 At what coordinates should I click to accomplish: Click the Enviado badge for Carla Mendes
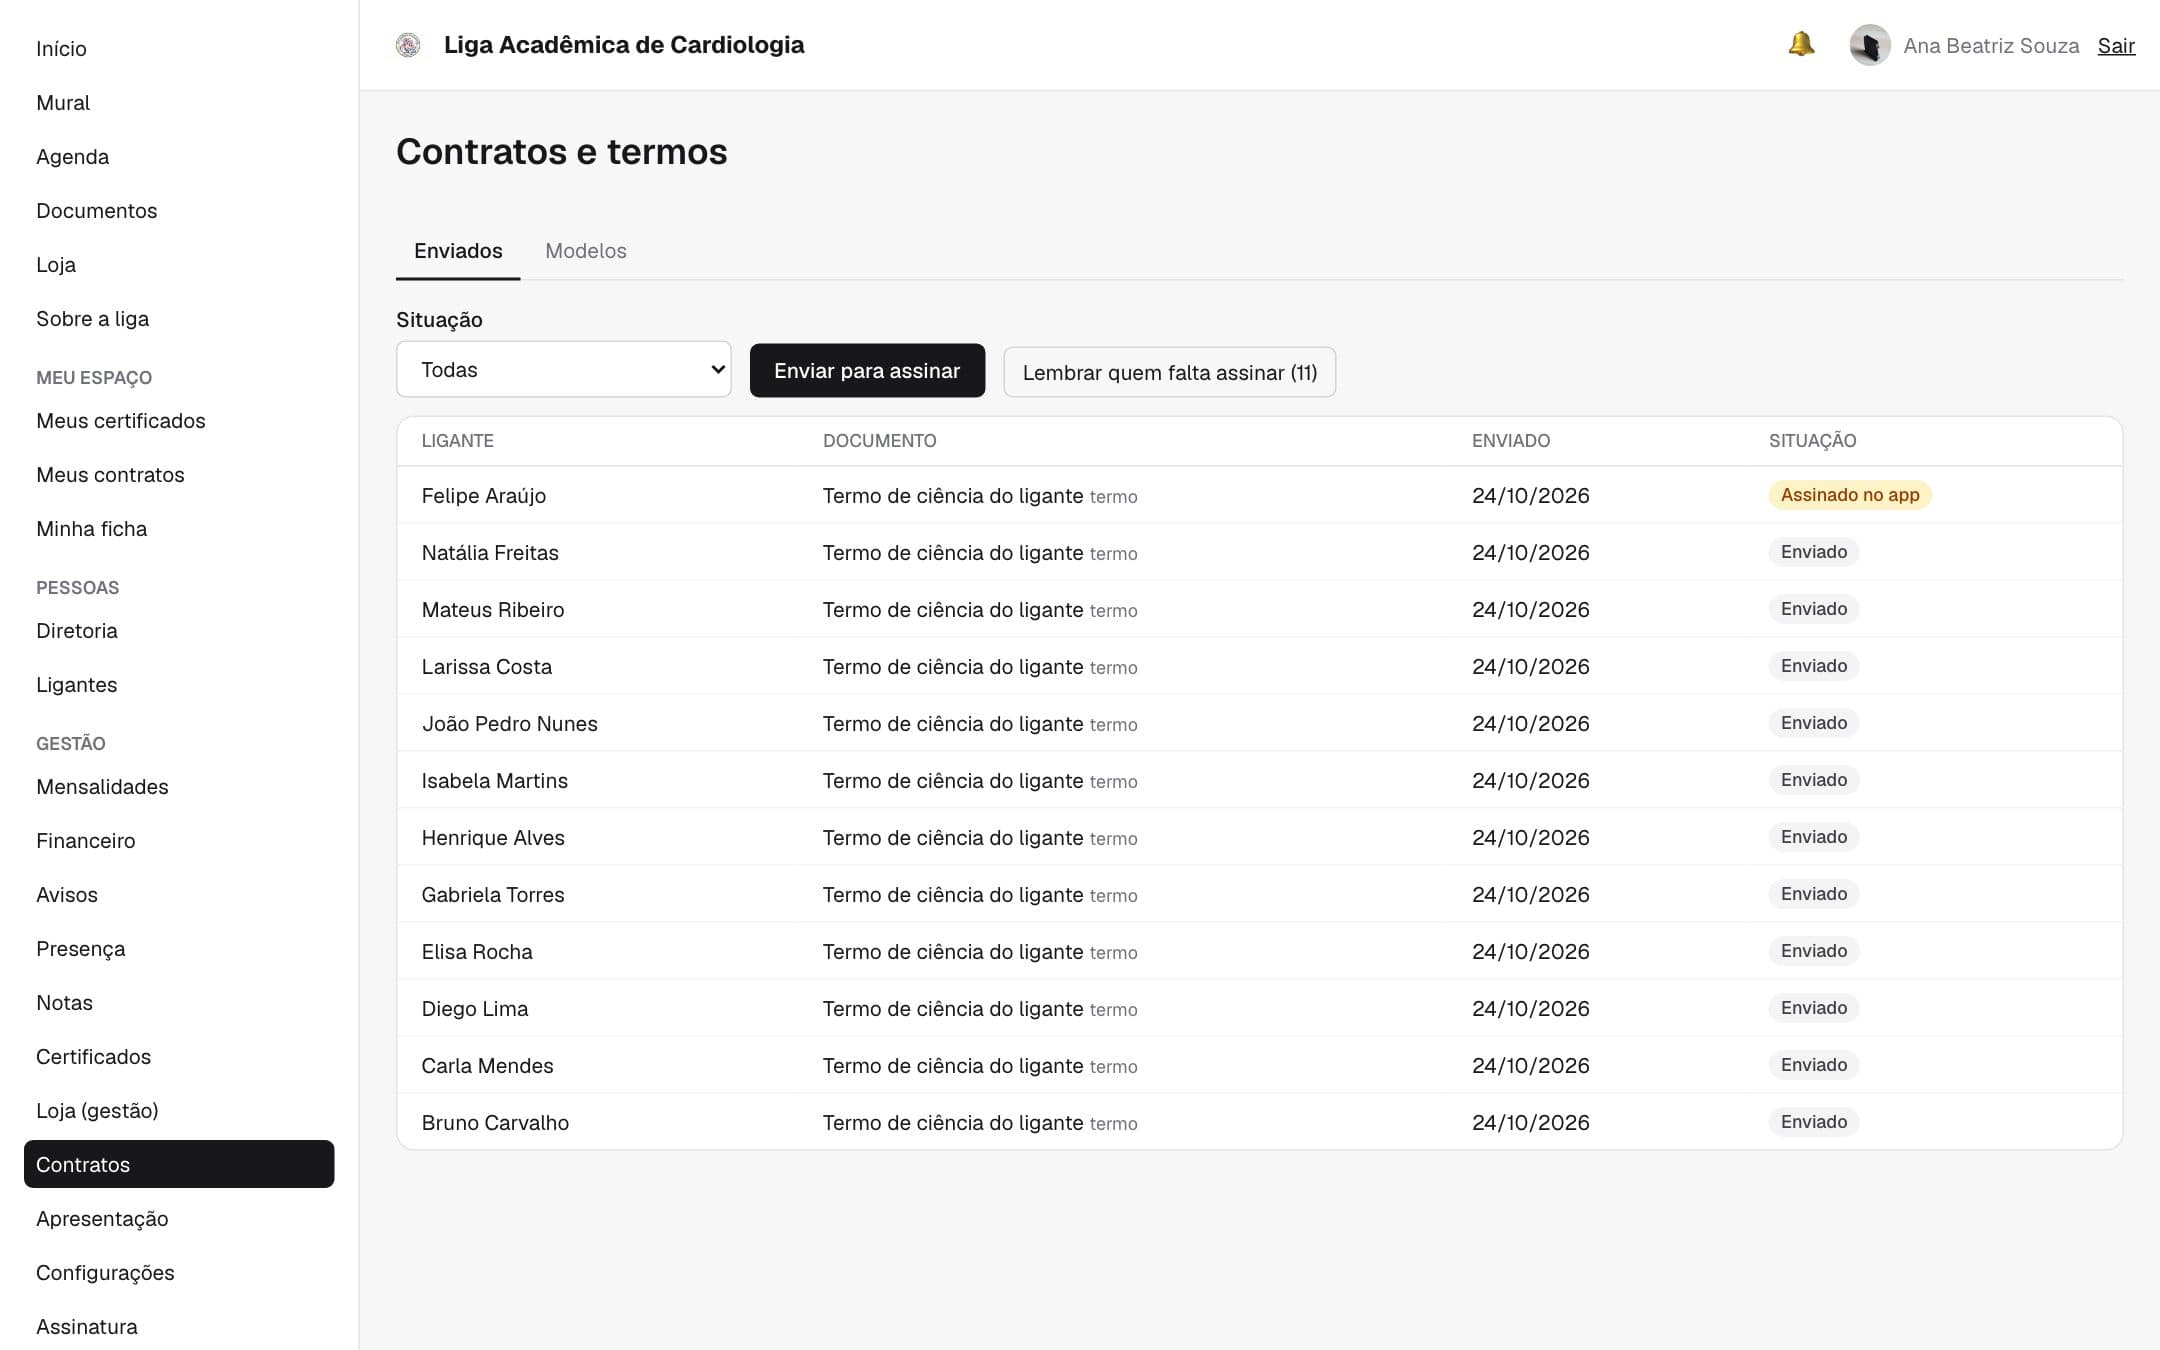pos(1813,1064)
